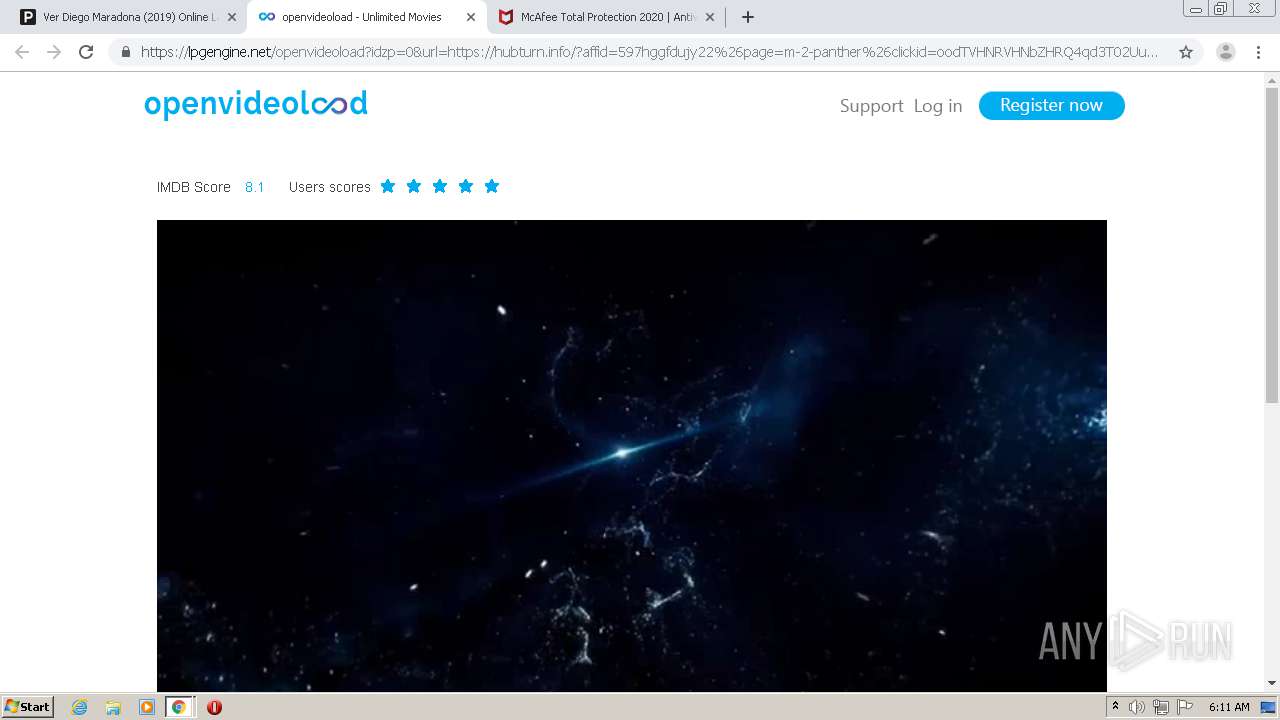Select the Chrome taskbar icon

[x=179, y=707]
